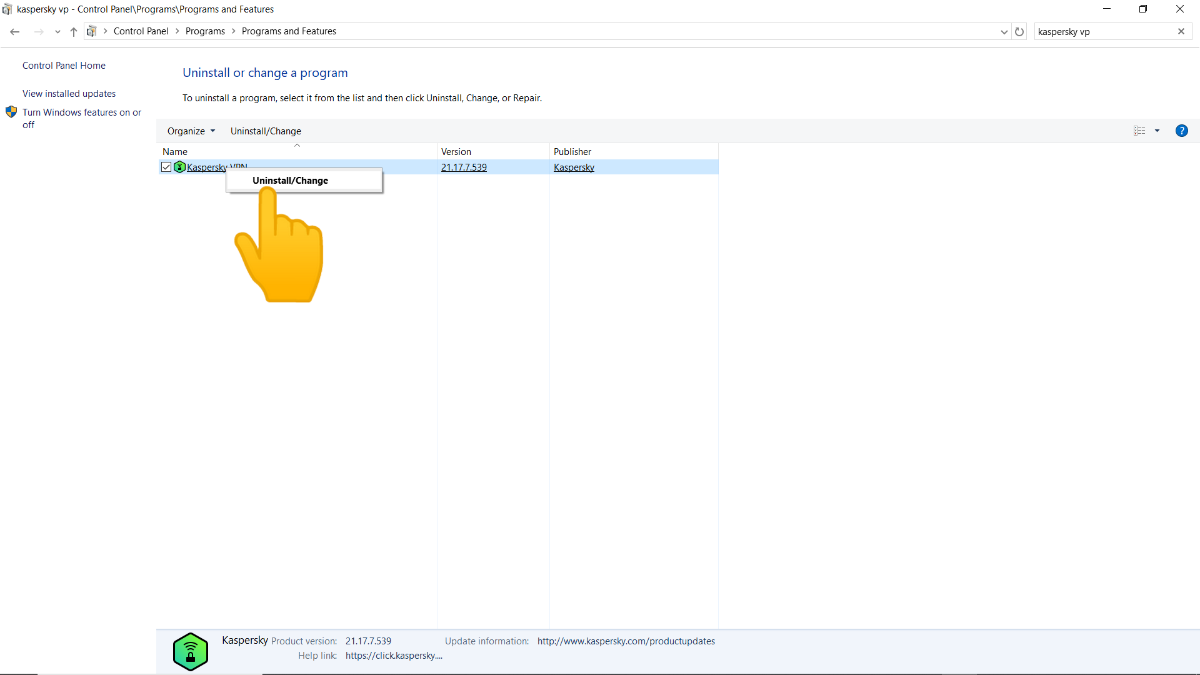Go up one level with up arrow

(x=74, y=32)
